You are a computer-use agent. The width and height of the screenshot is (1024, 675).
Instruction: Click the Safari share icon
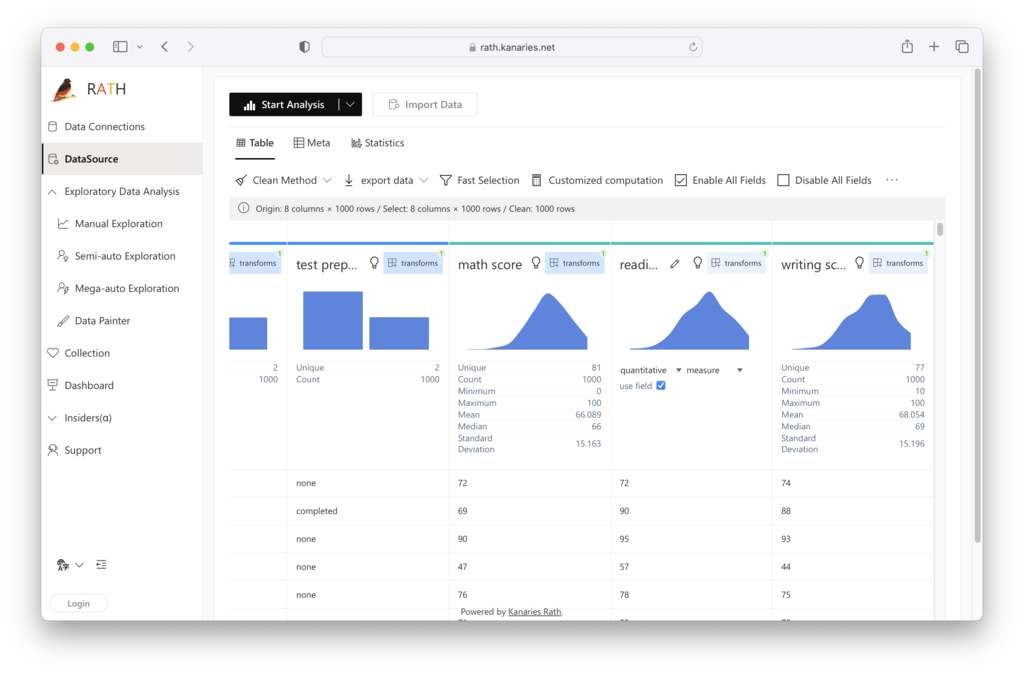click(x=907, y=47)
